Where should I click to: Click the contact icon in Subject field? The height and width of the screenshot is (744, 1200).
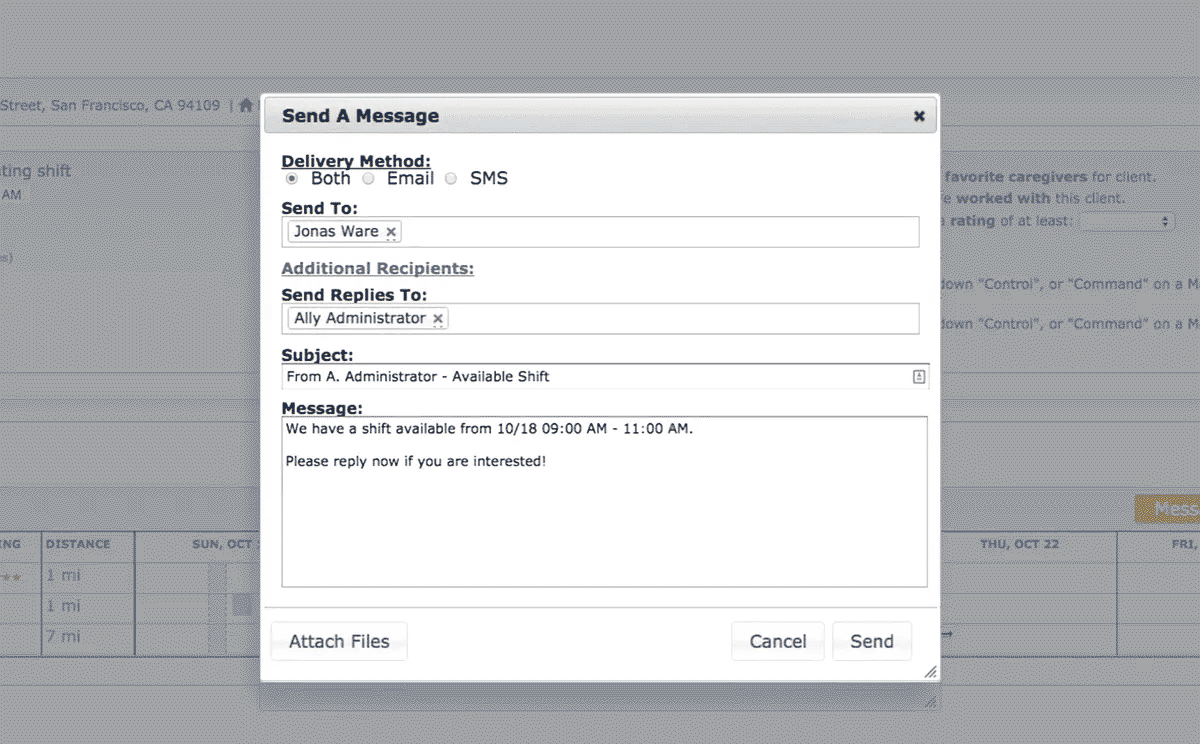[x=918, y=377]
